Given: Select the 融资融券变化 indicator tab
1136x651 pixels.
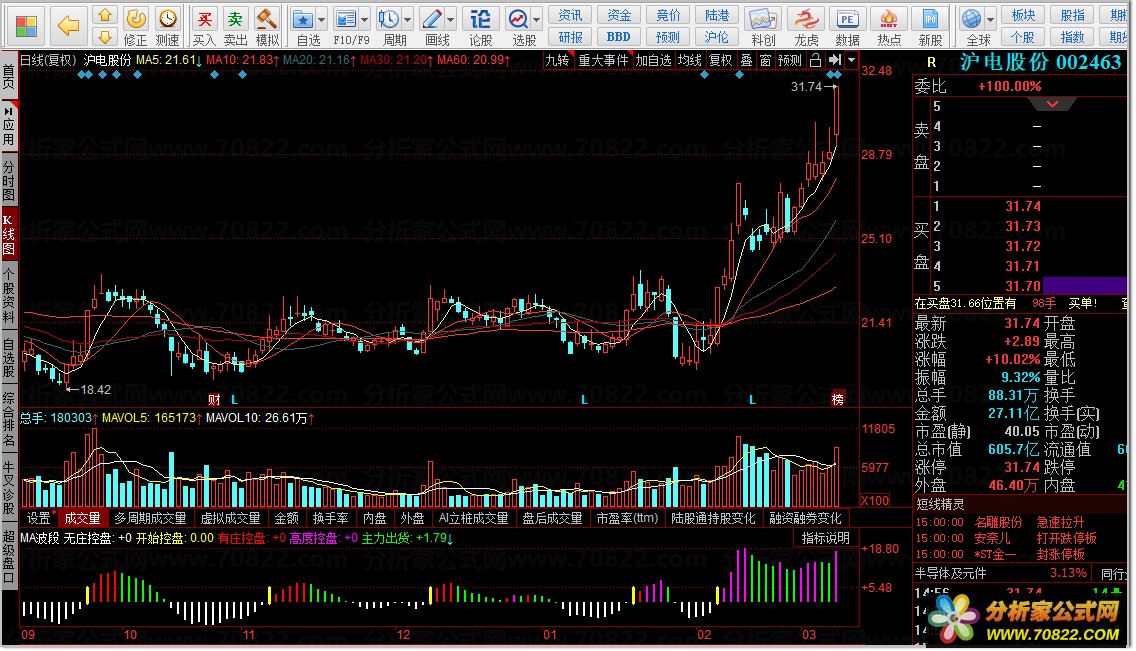Looking at the screenshot, I should (x=805, y=518).
